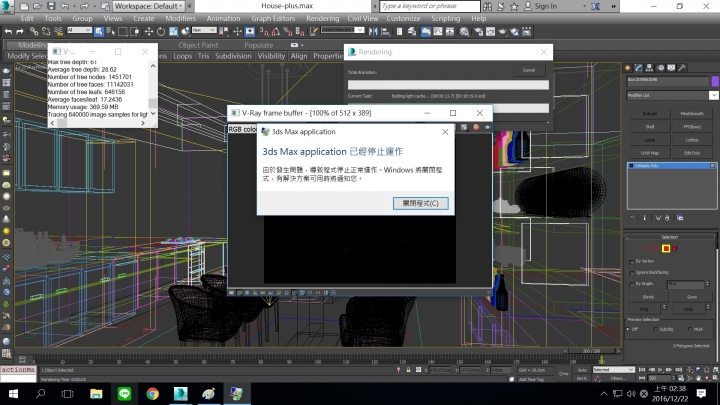Click the Open File folder icon in quick access toolbar
The image size is (720, 405).
pyautogui.click(x=38, y=6)
